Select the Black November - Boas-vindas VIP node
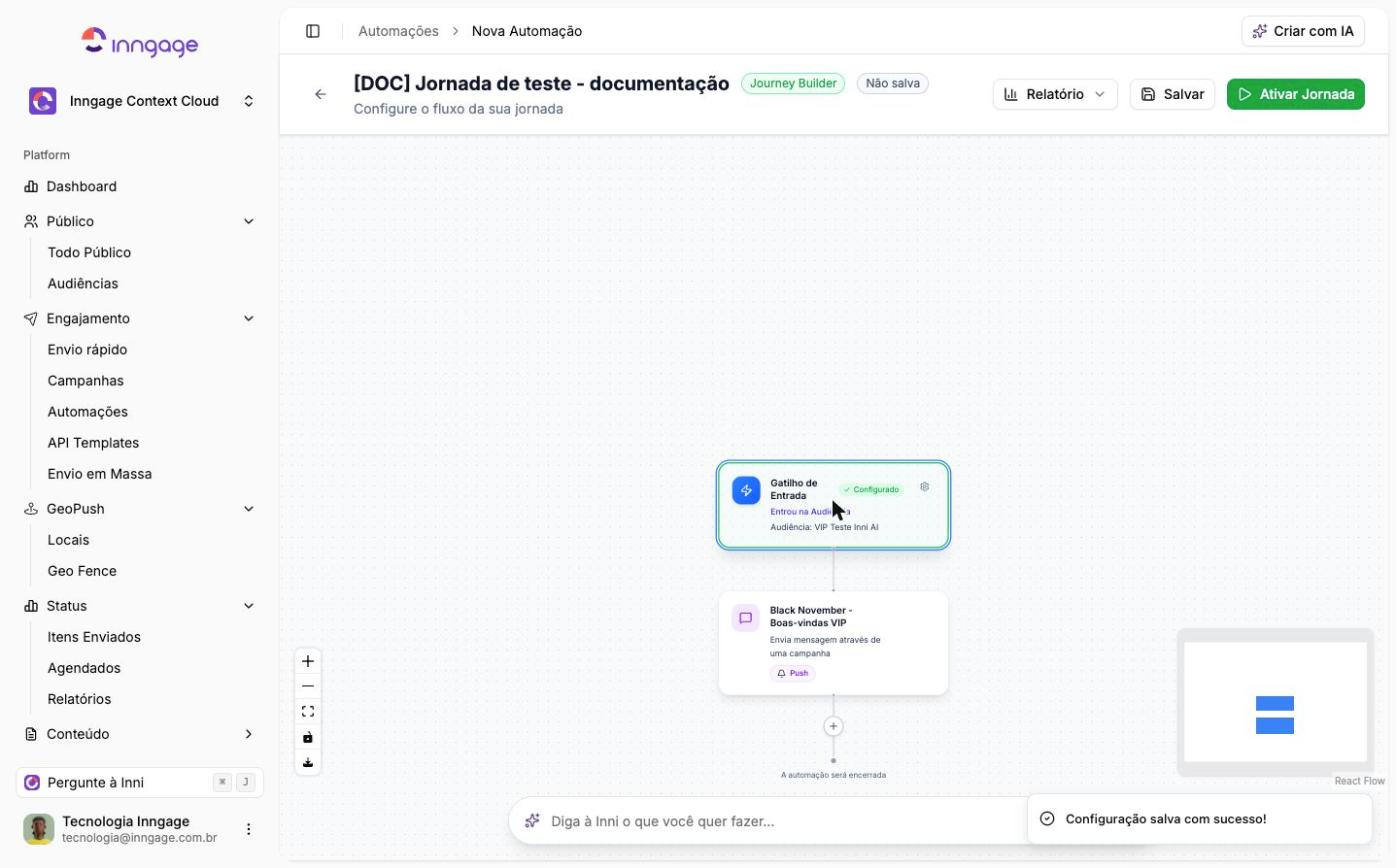The image size is (1396, 868). coord(833,643)
